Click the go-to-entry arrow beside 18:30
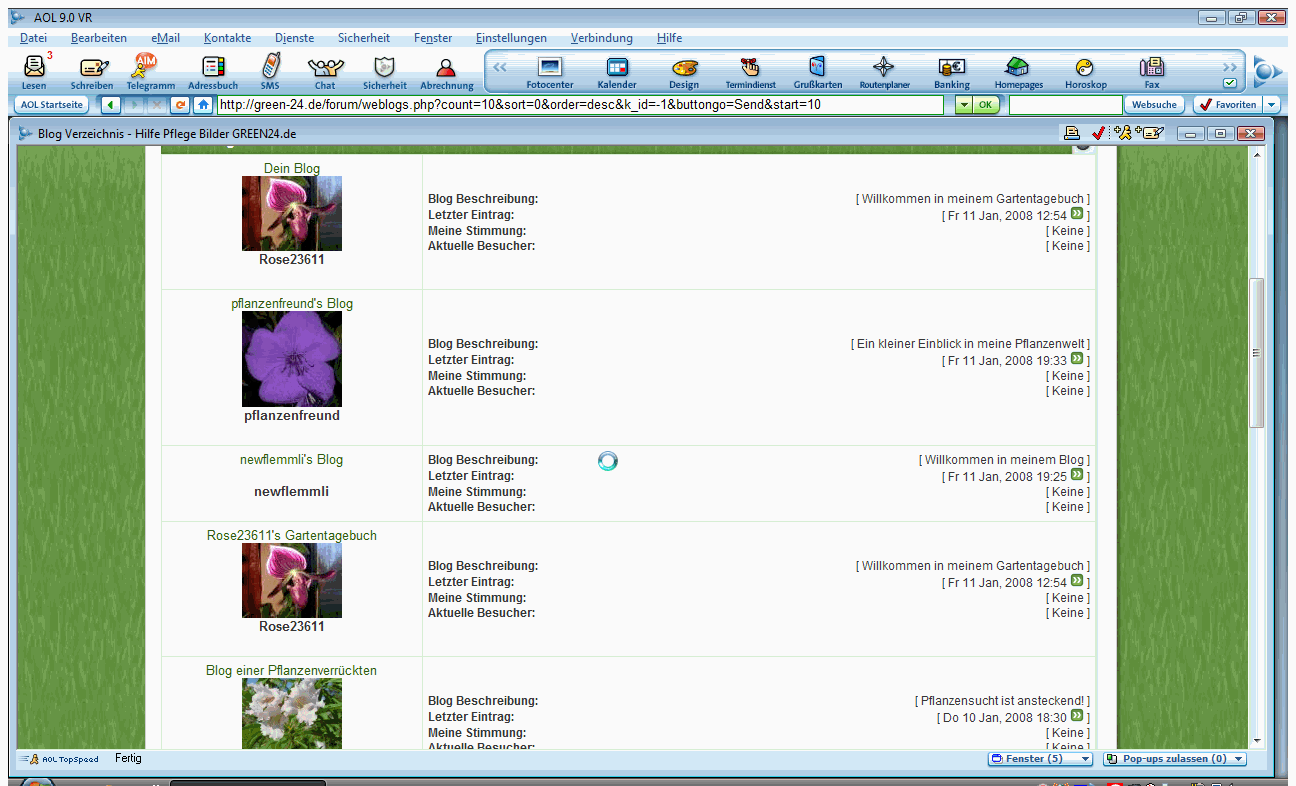This screenshot has height=786, width=1296. coord(1077,716)
